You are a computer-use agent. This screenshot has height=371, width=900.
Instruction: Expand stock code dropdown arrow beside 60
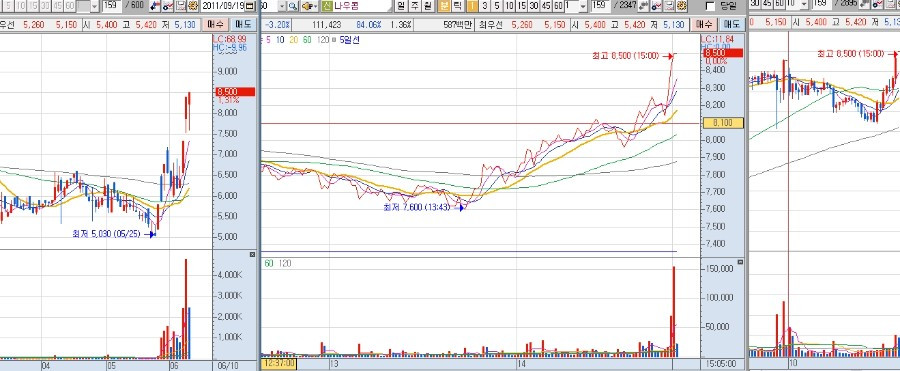[x=282, y=6]
